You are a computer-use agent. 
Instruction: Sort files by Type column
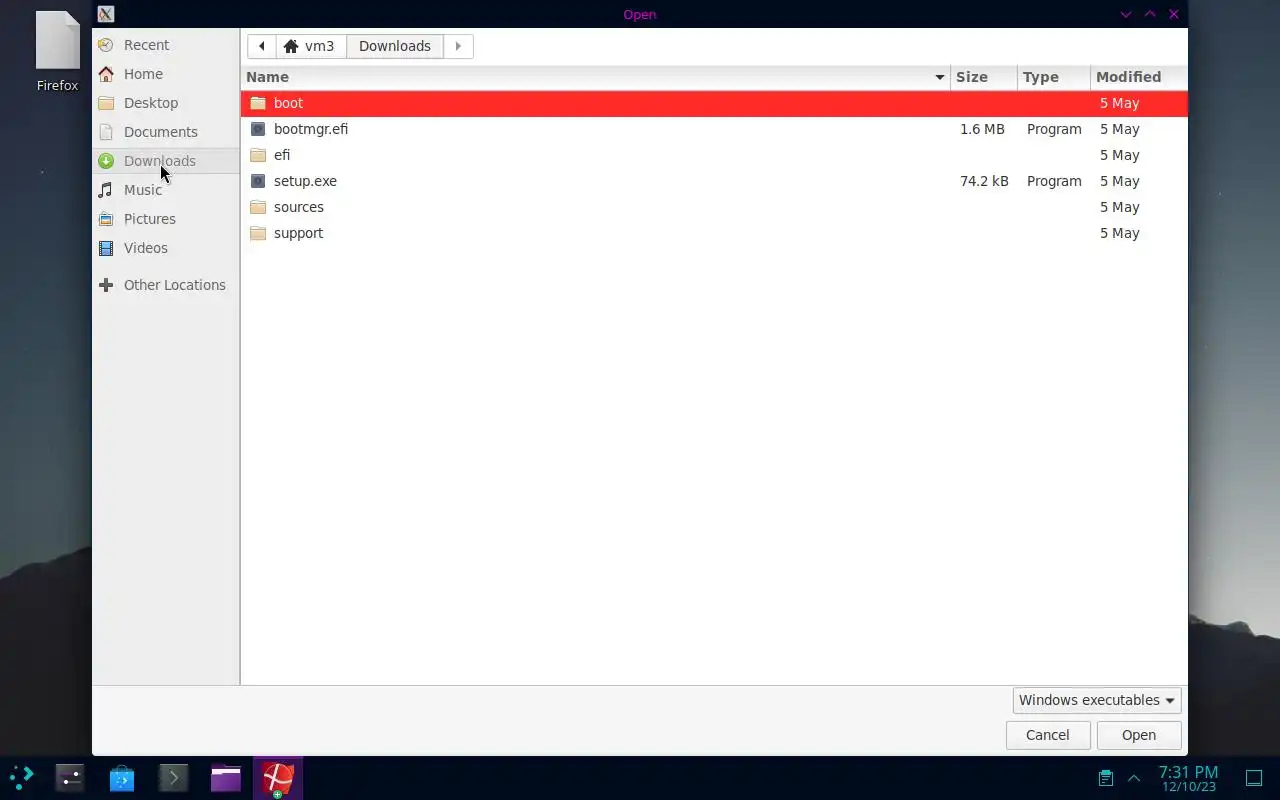[1054, 77]
